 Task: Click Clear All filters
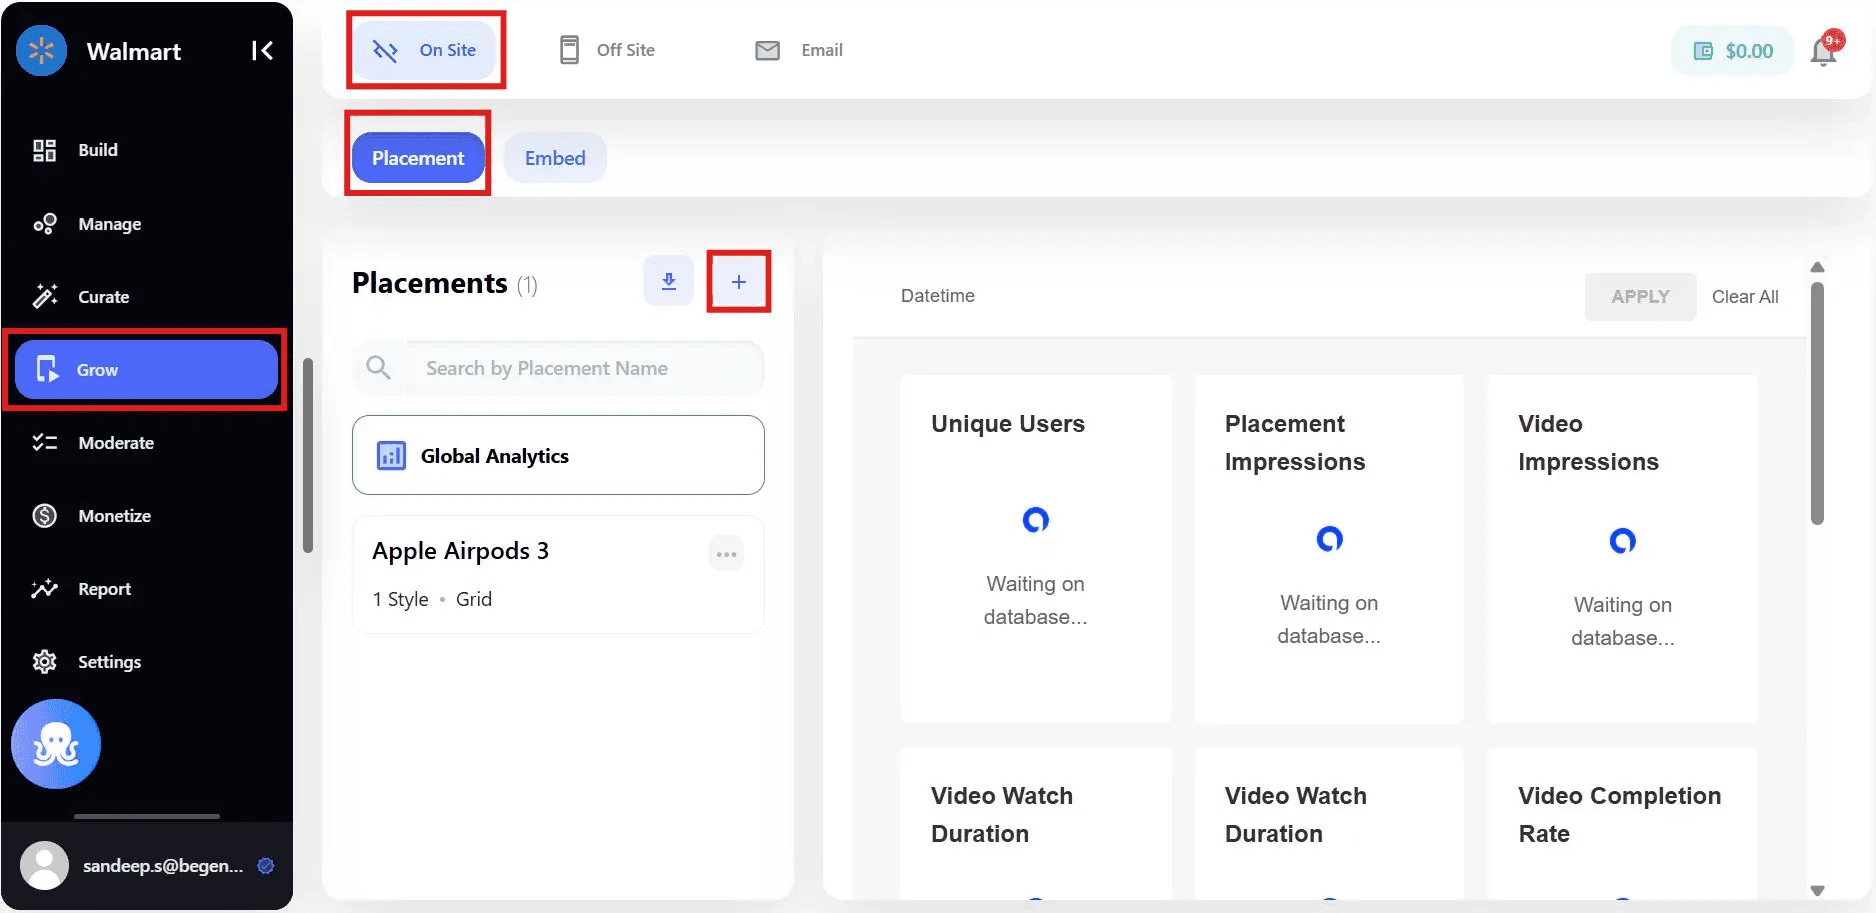tap(1745, 297)
